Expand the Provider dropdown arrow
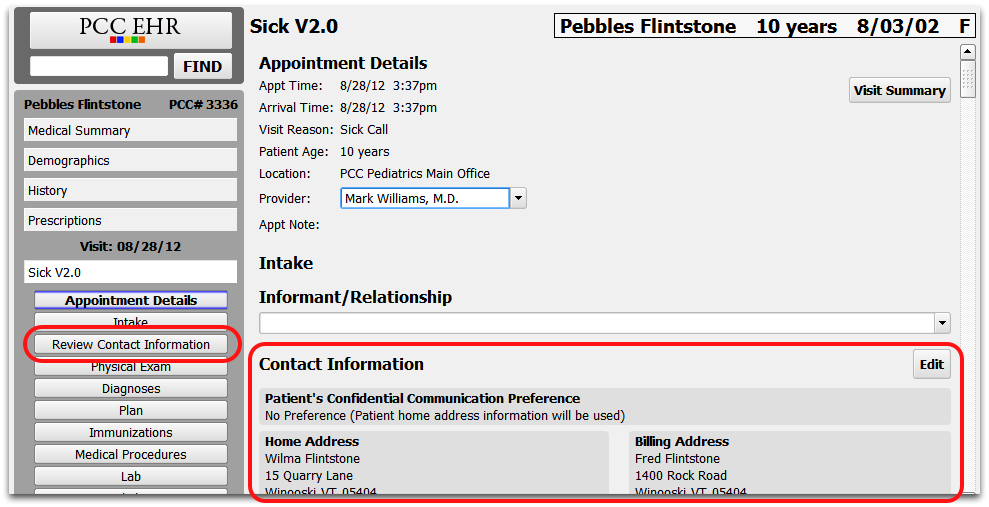This screenshot has height=507, width=989. 518,198
